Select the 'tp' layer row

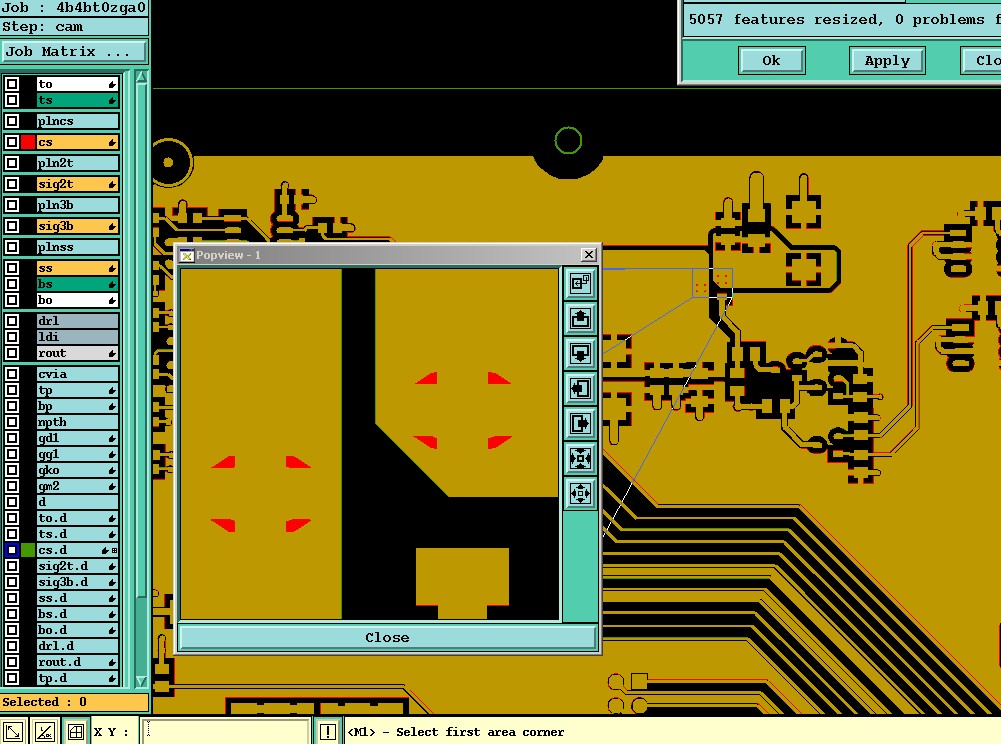click(78, 390)
